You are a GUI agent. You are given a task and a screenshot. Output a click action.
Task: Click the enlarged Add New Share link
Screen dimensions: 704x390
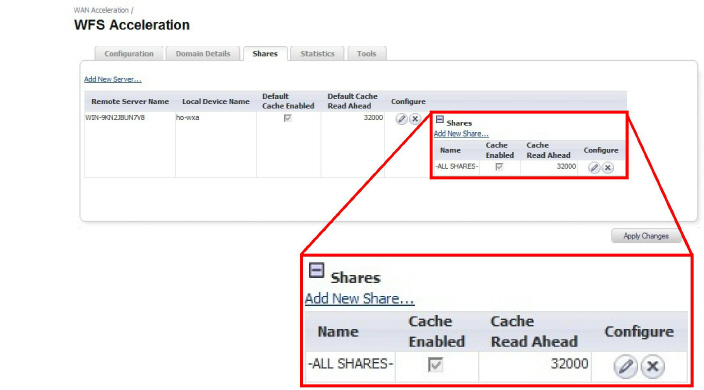pos(360,298)
